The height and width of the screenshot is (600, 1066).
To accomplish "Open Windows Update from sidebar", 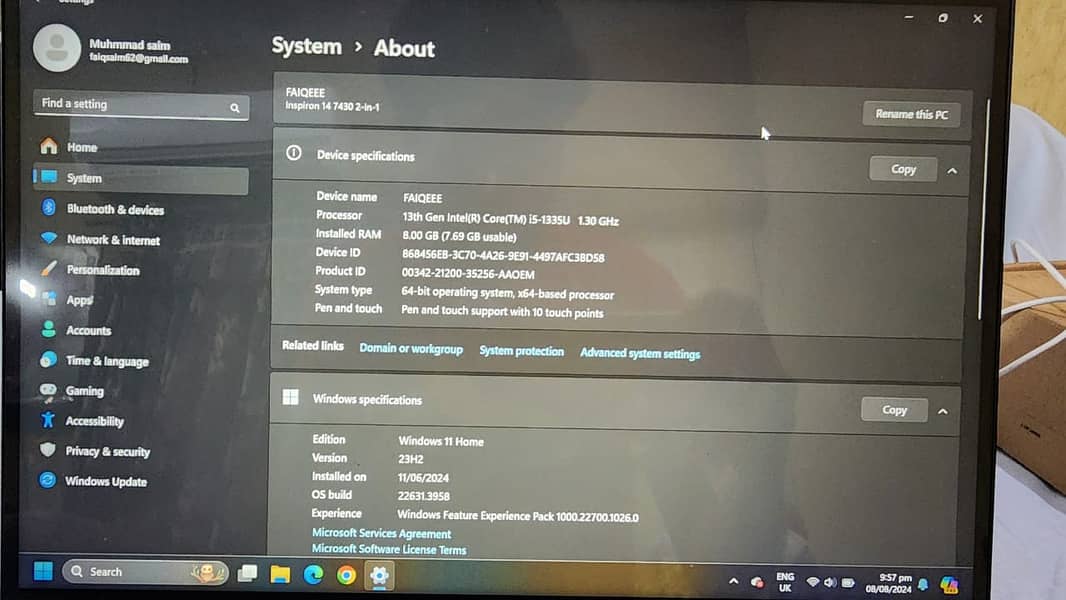I will (105, 481).
